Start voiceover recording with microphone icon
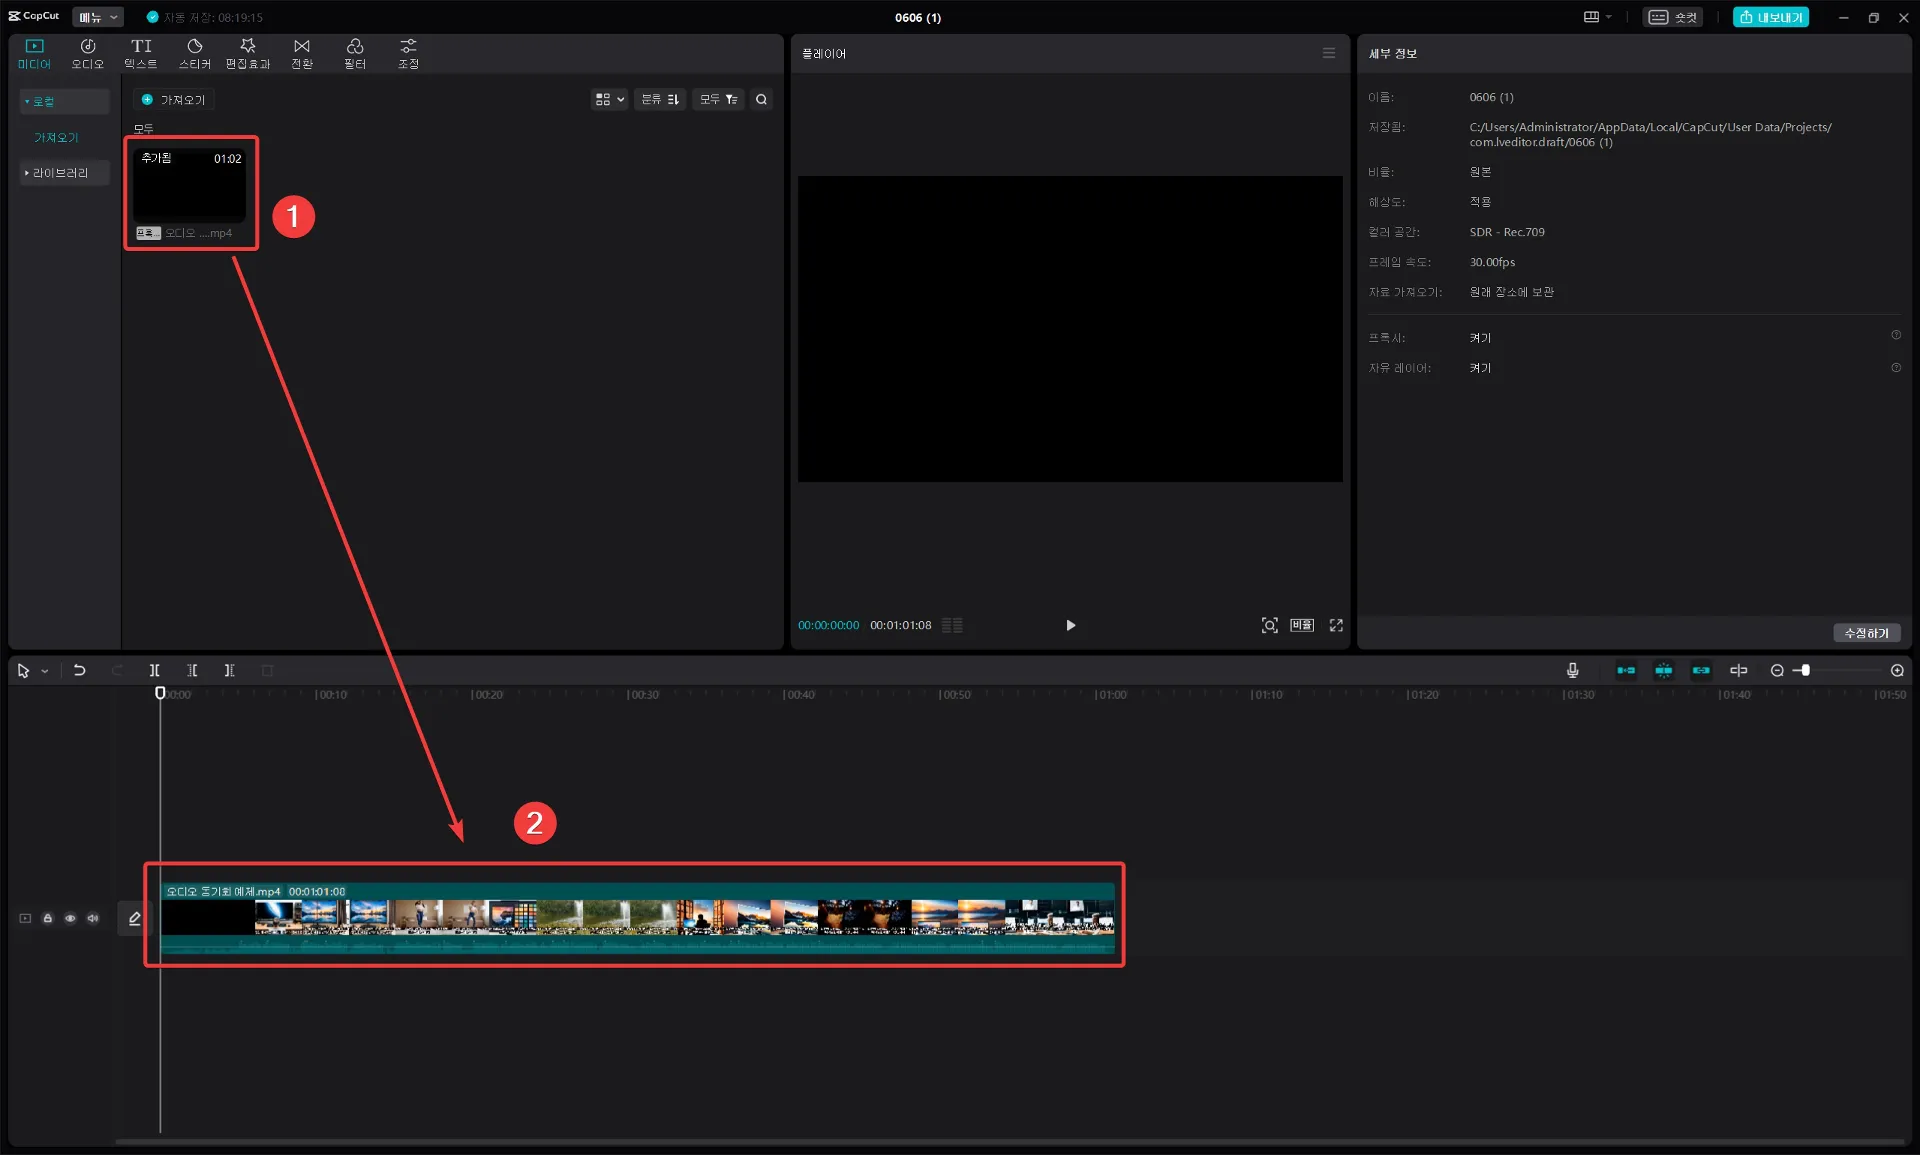The image size is (1920, 1155). click(x=1572, y=671)
